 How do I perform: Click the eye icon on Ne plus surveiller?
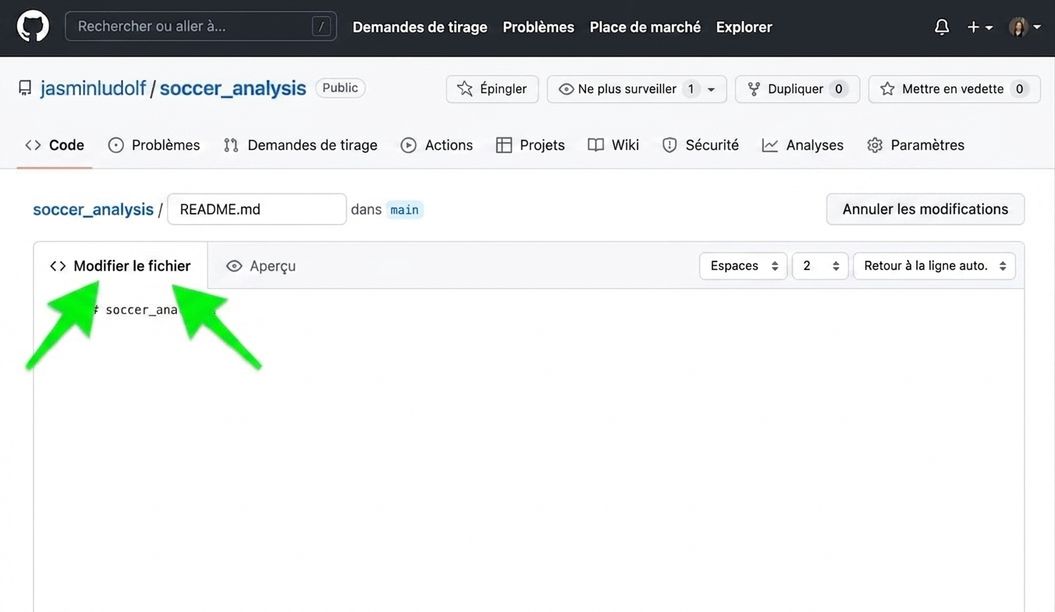pyautogui.click(x=567, y=89)
